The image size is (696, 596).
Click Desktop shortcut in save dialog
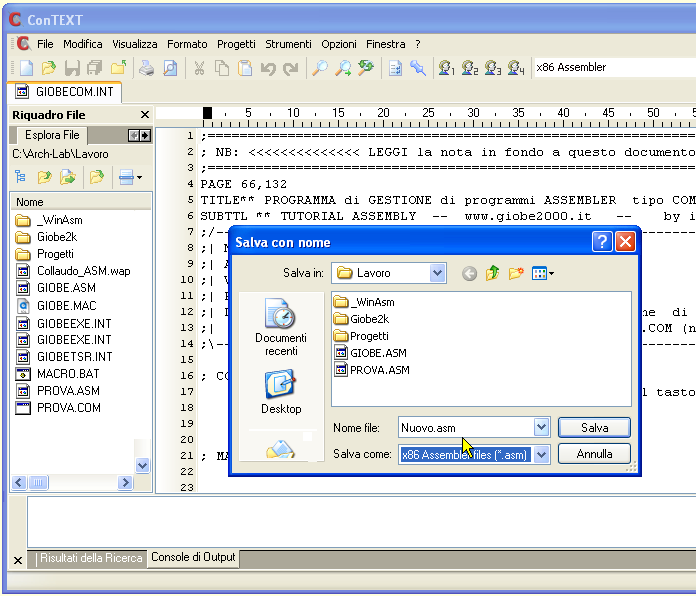coord(281,392)
